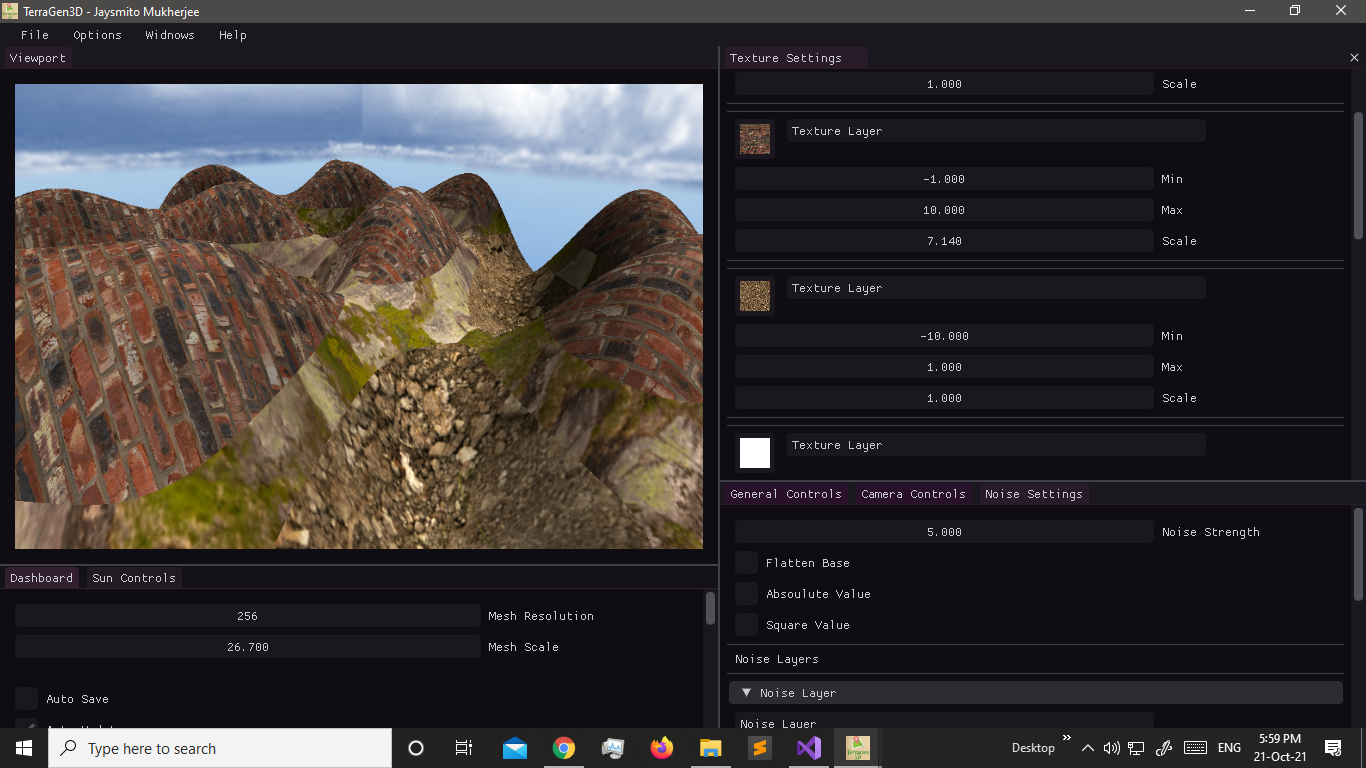Open Visual Studio from the taskbar

tap(809, 748)
